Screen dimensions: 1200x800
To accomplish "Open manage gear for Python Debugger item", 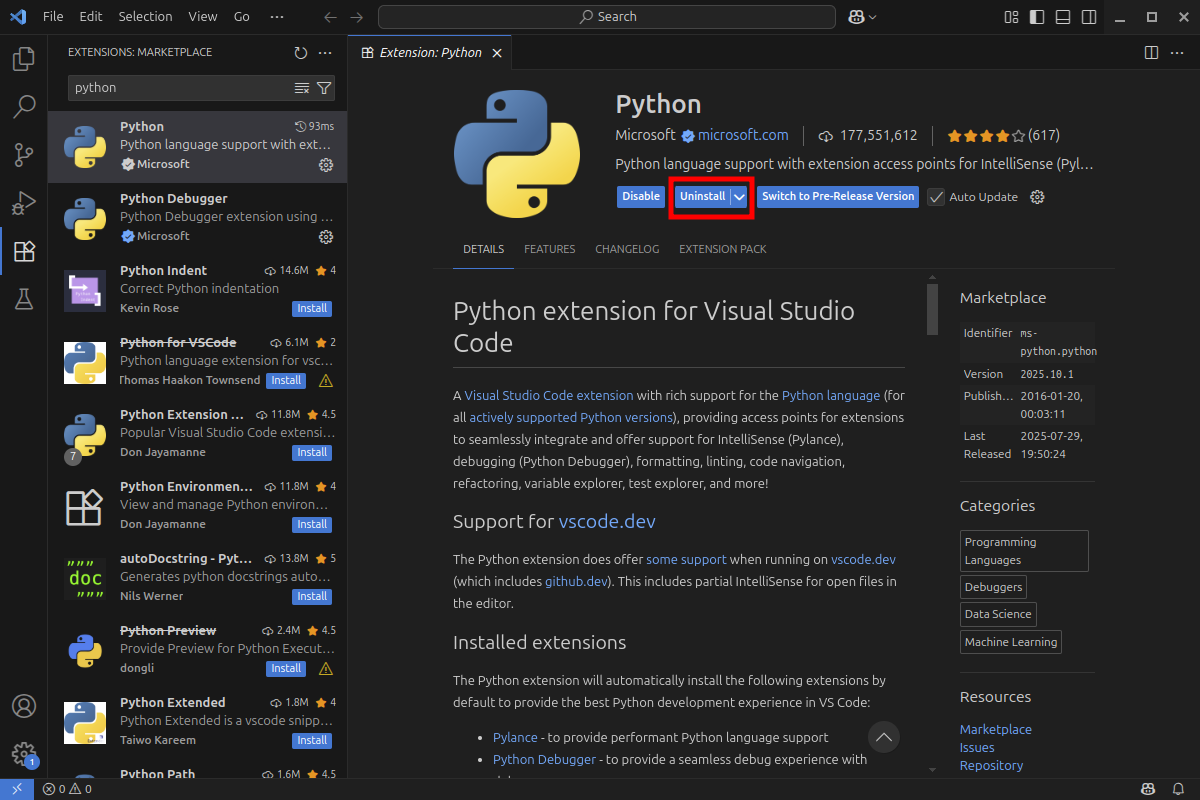I will (x=325, y=236).
